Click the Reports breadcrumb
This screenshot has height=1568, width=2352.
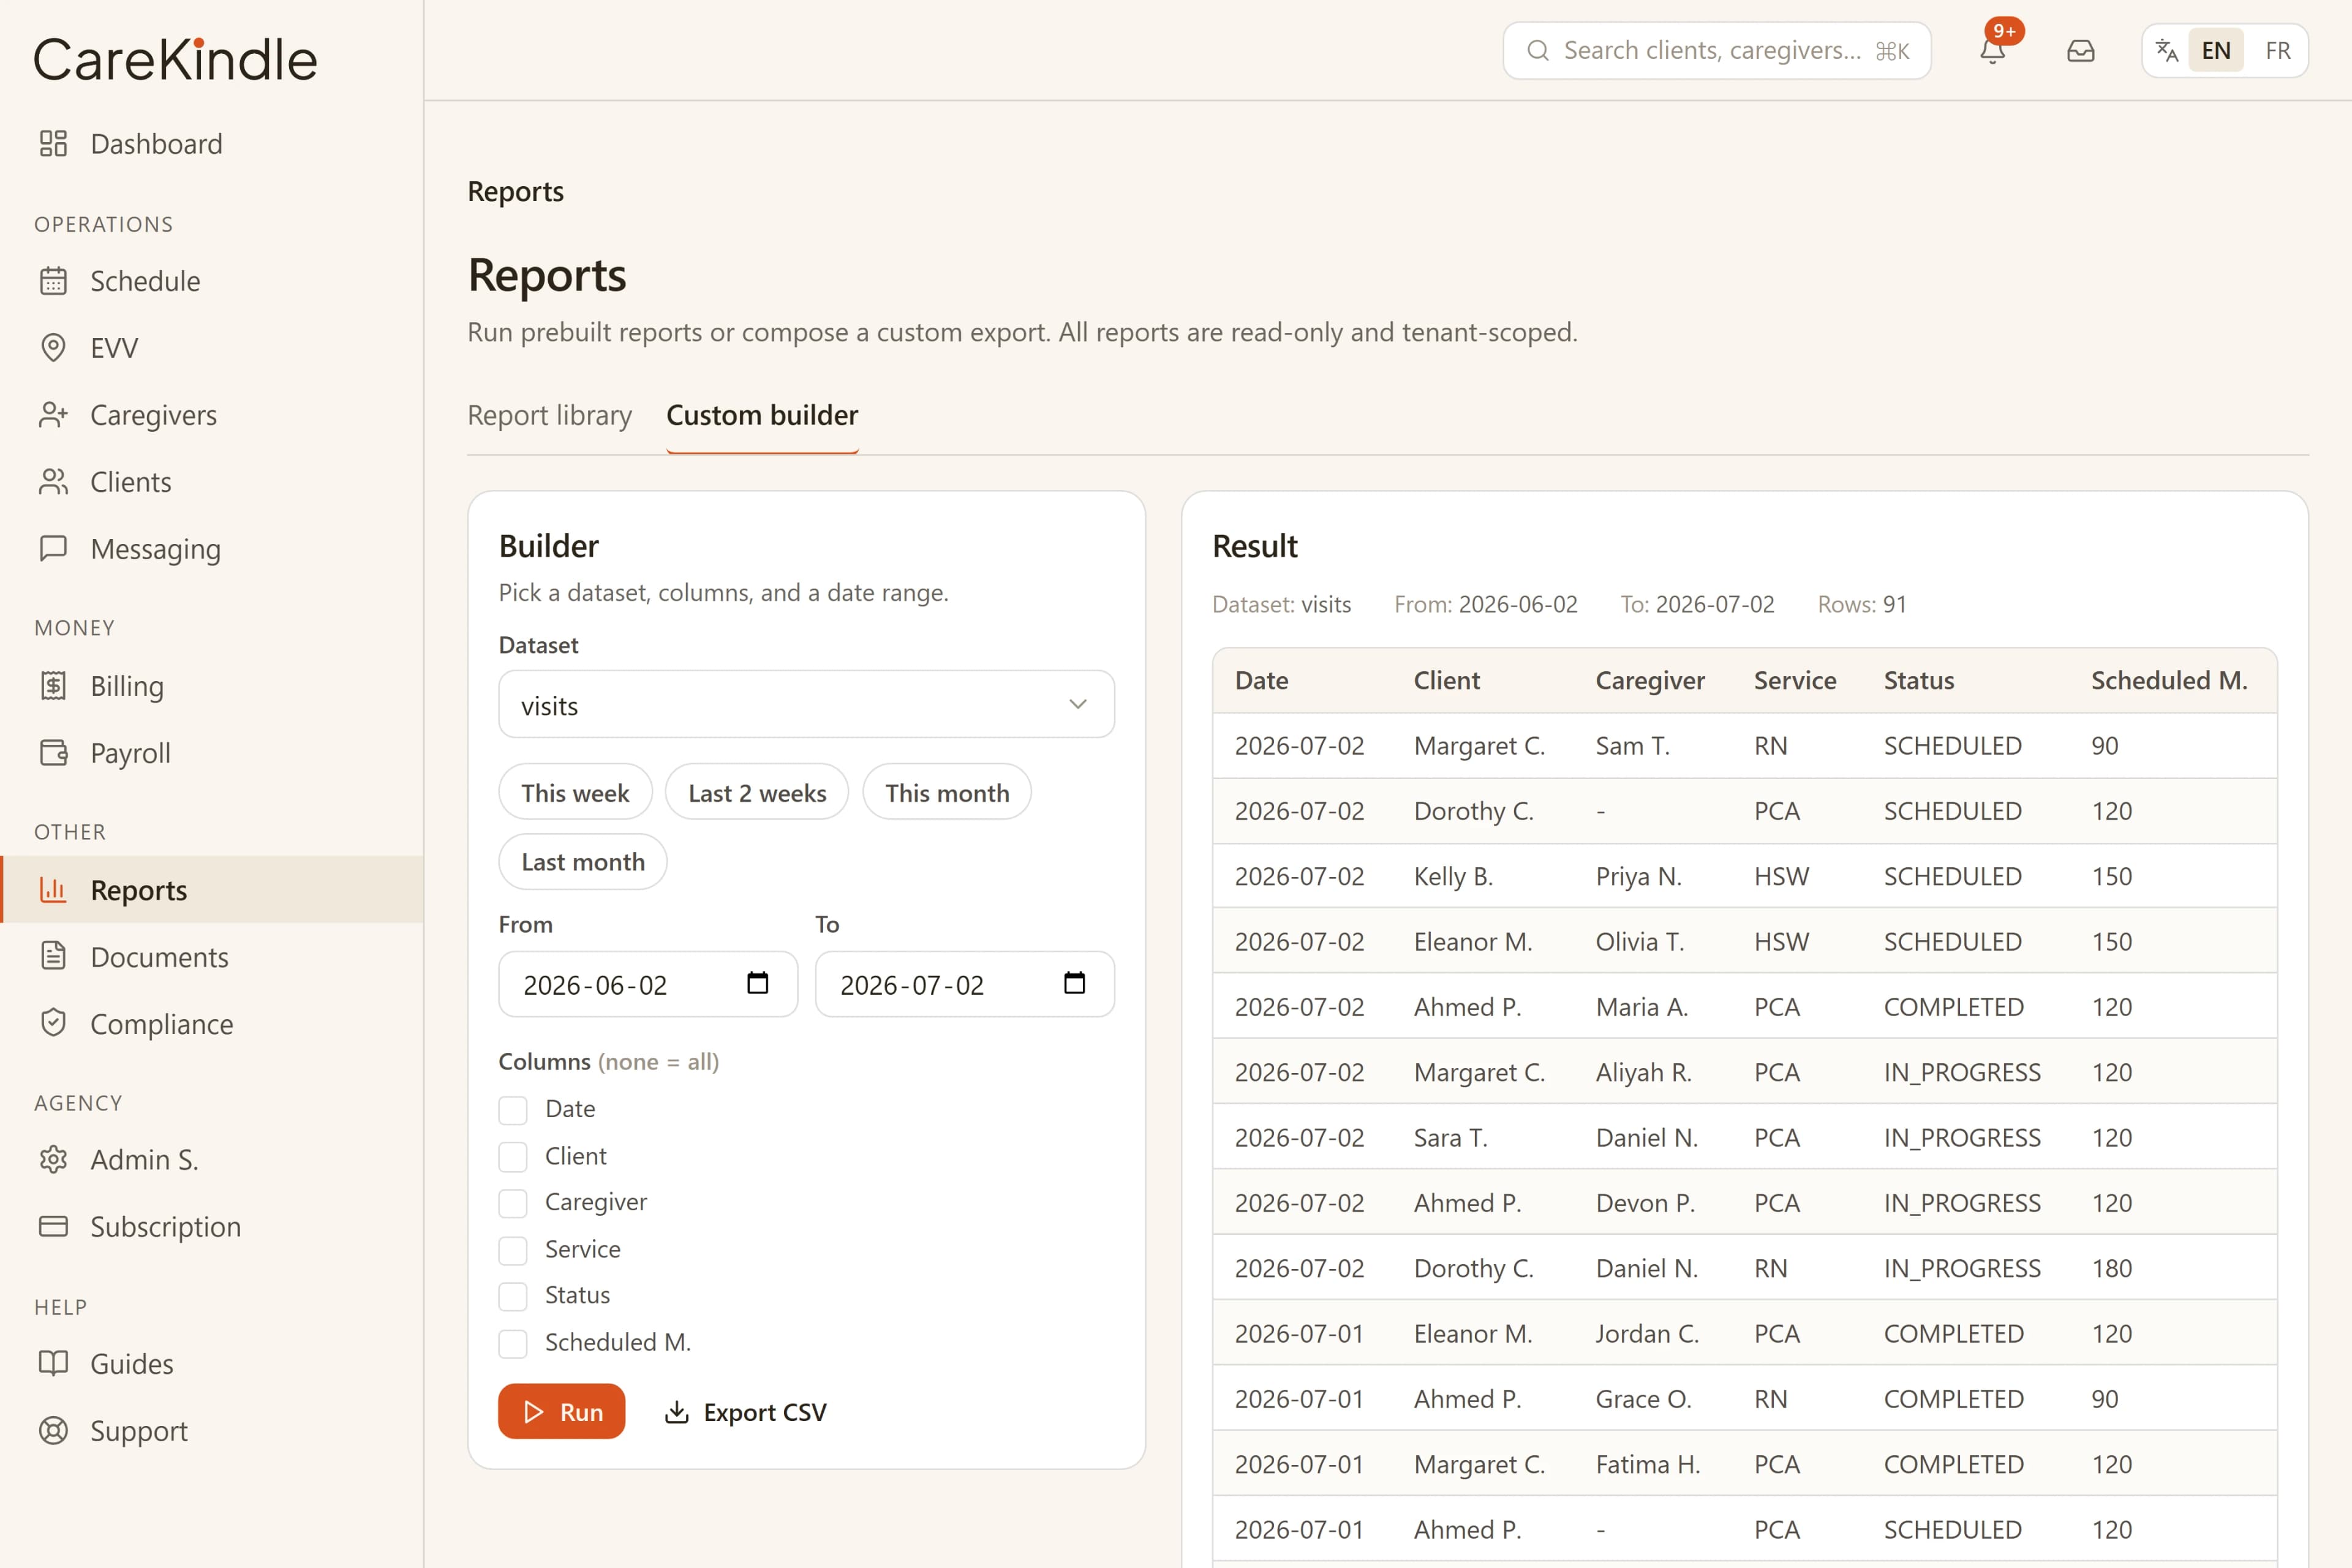515,191
